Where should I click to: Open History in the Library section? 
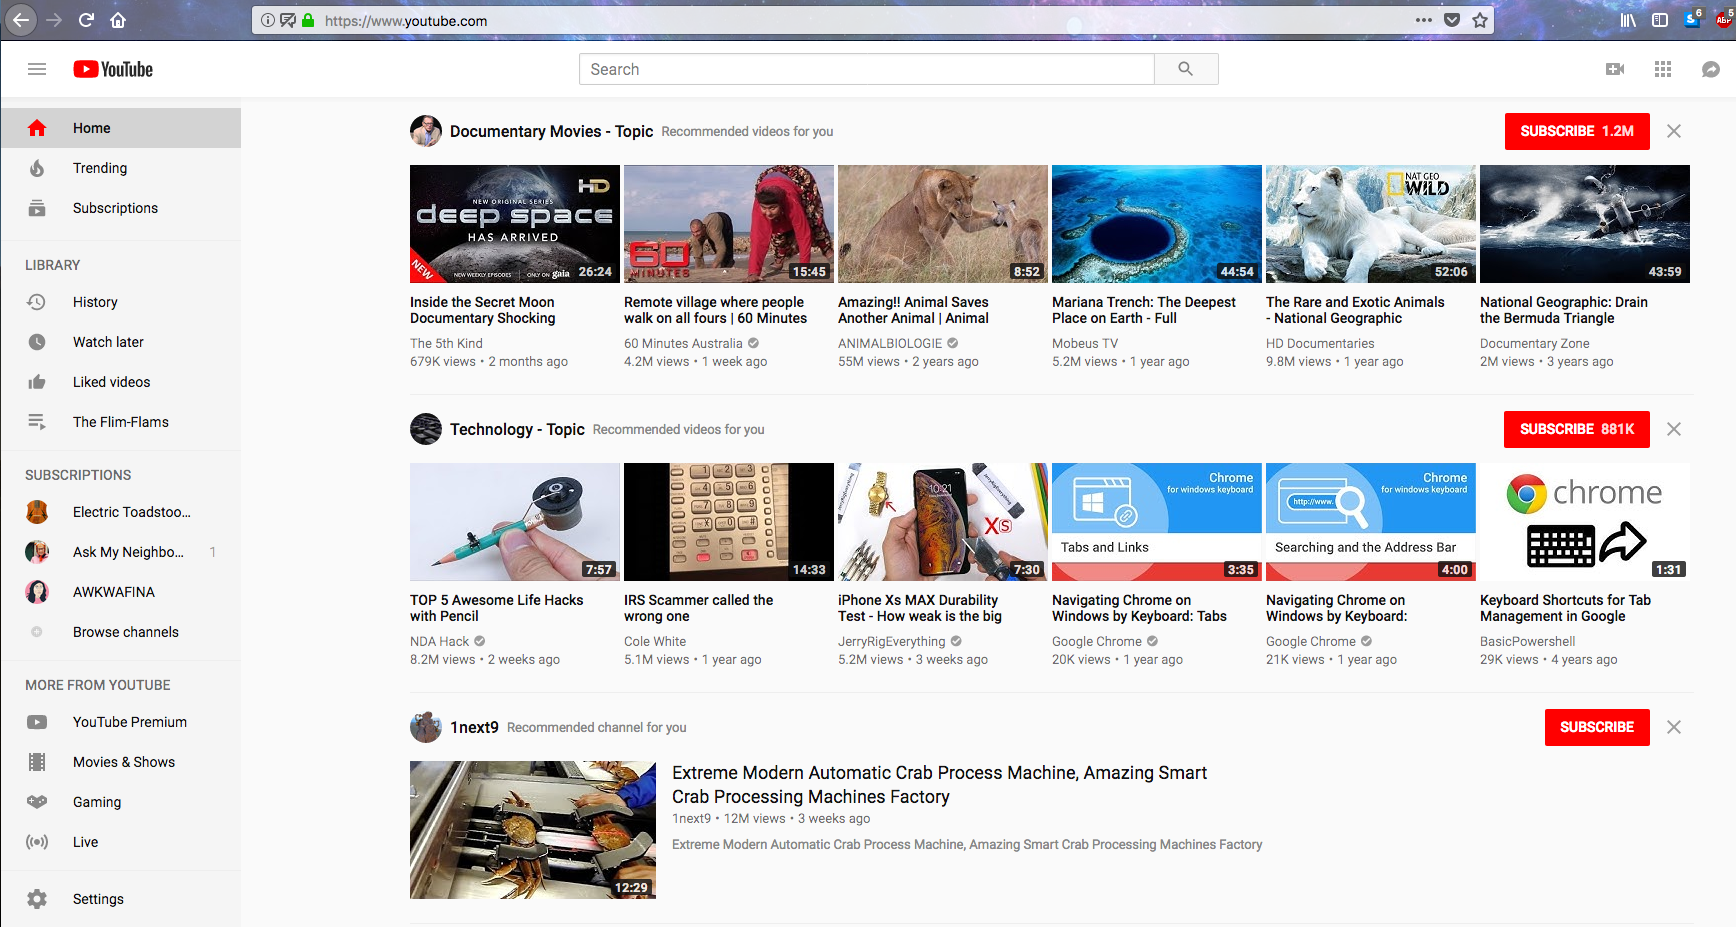(121, 302)
